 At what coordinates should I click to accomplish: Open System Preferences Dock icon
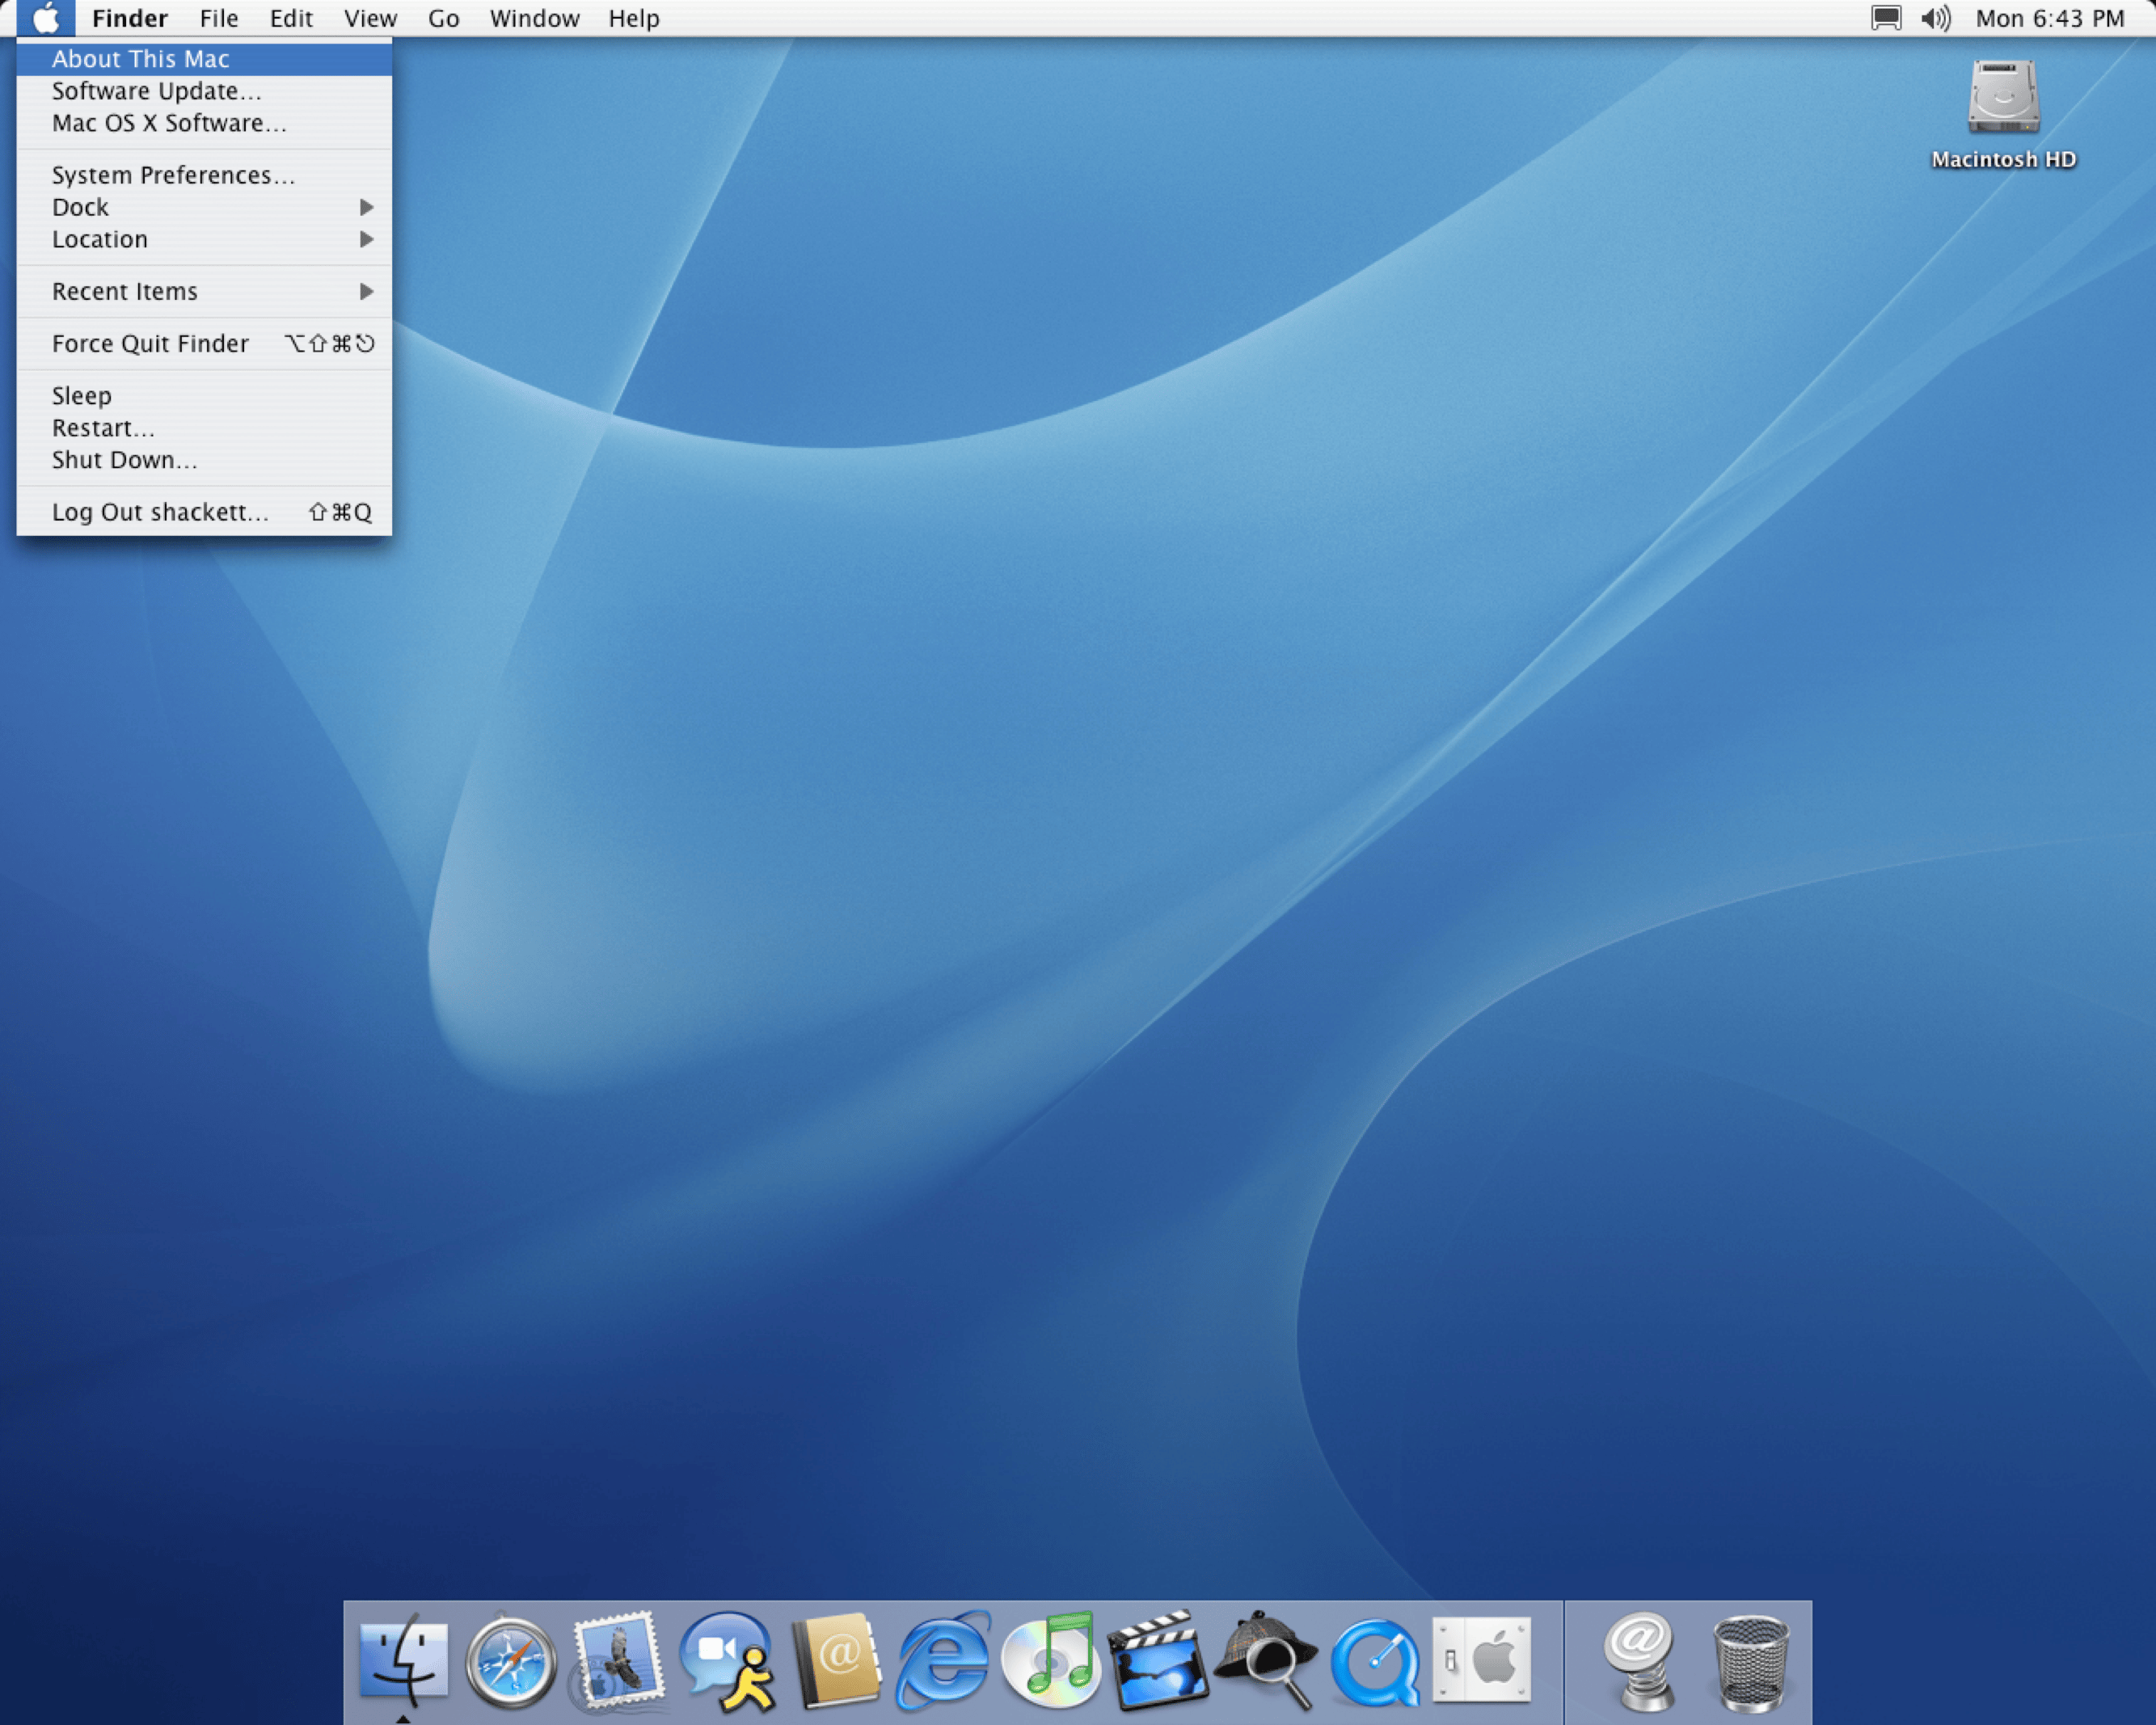tap(1482, 1660)
